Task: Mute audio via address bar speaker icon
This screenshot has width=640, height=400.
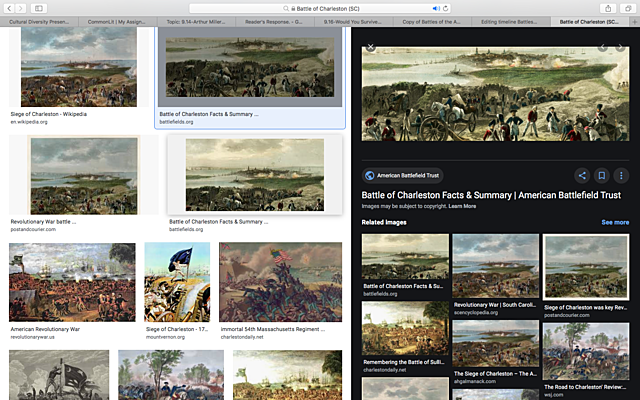Action: pyautogui.click(x=436, y=8)
